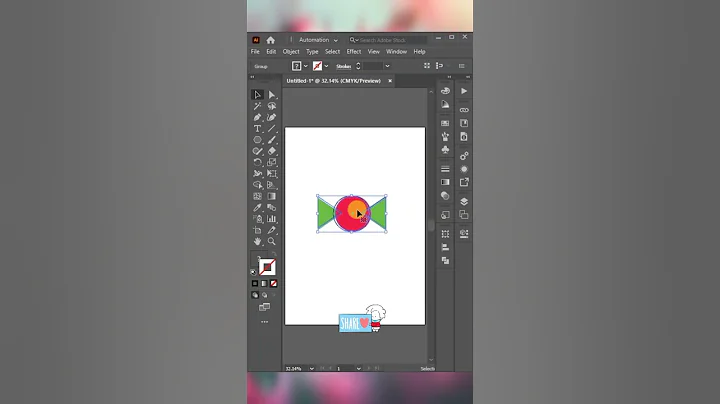Select the Symbol Sprayer tool
720x404 pixels.
pos(258,219)
